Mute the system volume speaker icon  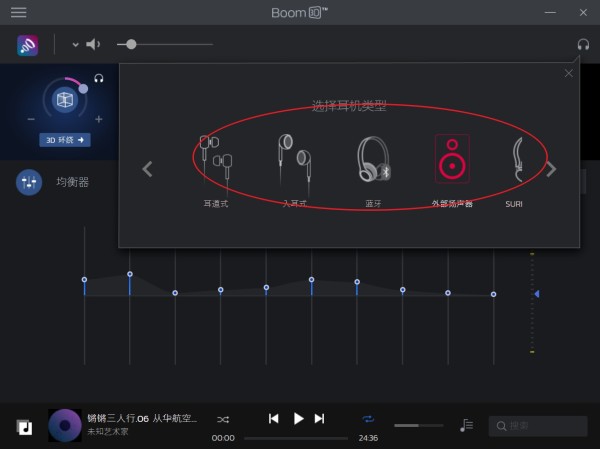click(x=93, y=44)
